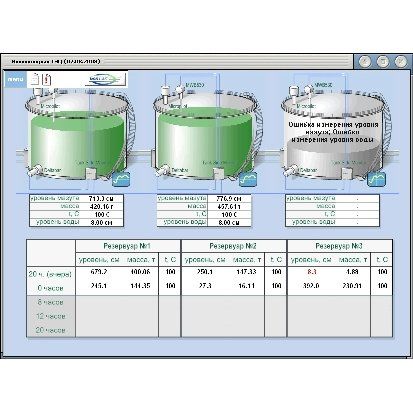Image resolution: width=413 pixels, height=413 pixels.
Task: Click the error message text on third tank
Action: (x=333, y=132)
